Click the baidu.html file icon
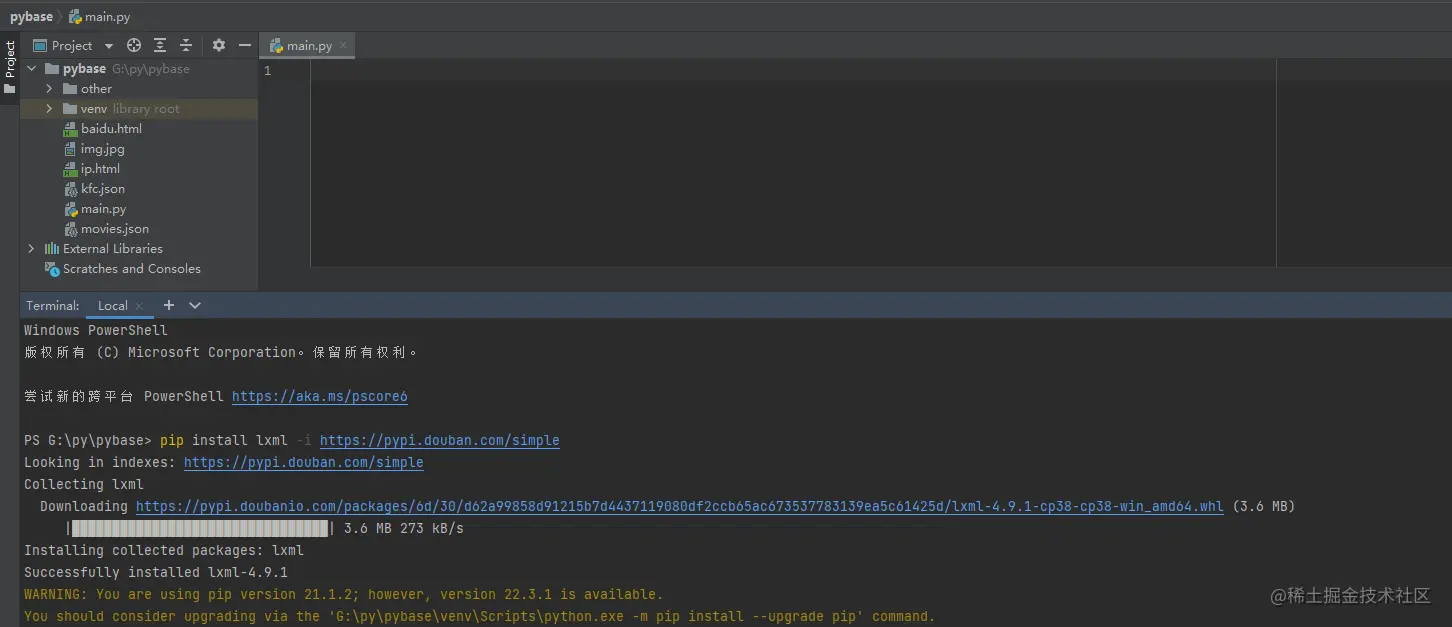This screenshot has height=627, width=1452. (x=70, y=129)
